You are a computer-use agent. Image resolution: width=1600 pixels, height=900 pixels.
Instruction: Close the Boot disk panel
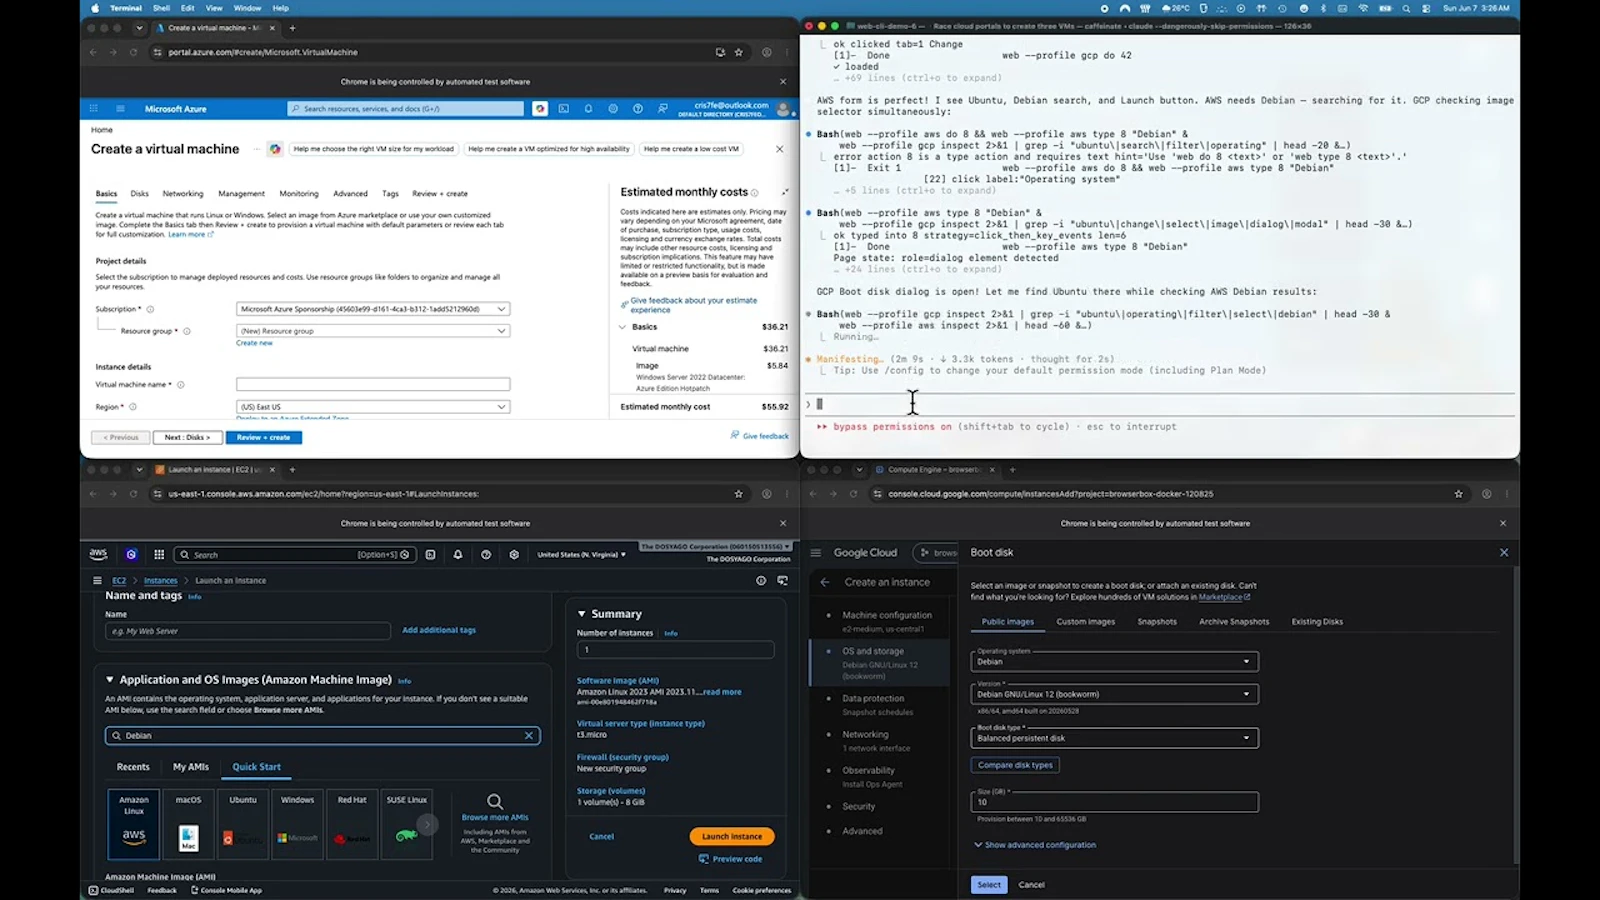(x=1504, y=552)
